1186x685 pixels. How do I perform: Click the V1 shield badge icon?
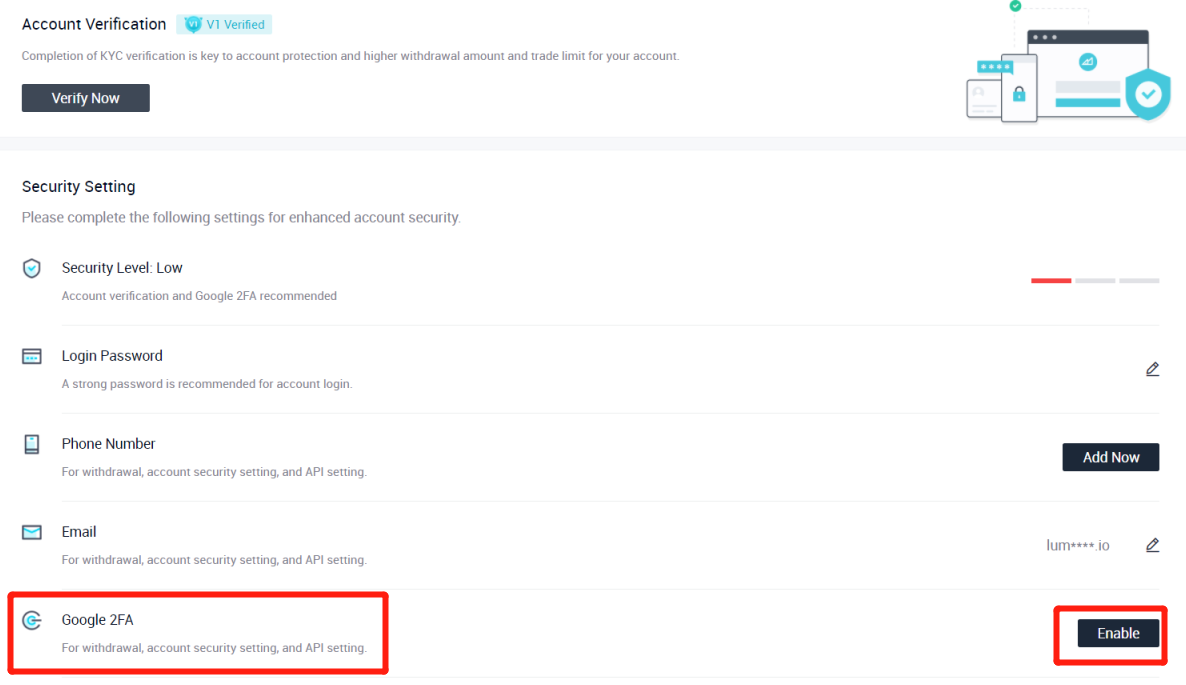point(193,24)
